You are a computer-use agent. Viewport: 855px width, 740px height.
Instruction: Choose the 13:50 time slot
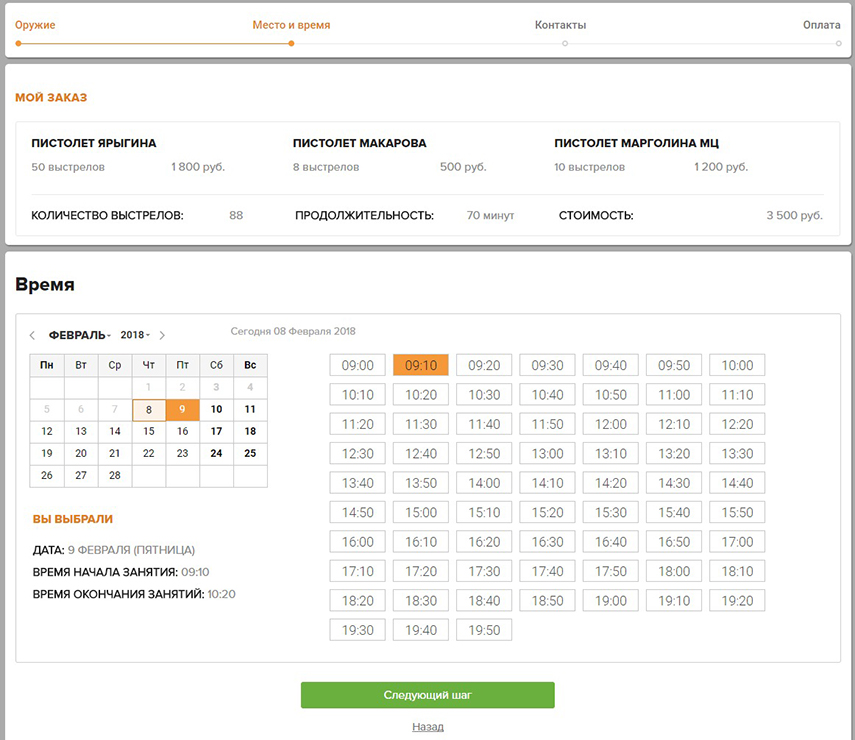[421, 483]
